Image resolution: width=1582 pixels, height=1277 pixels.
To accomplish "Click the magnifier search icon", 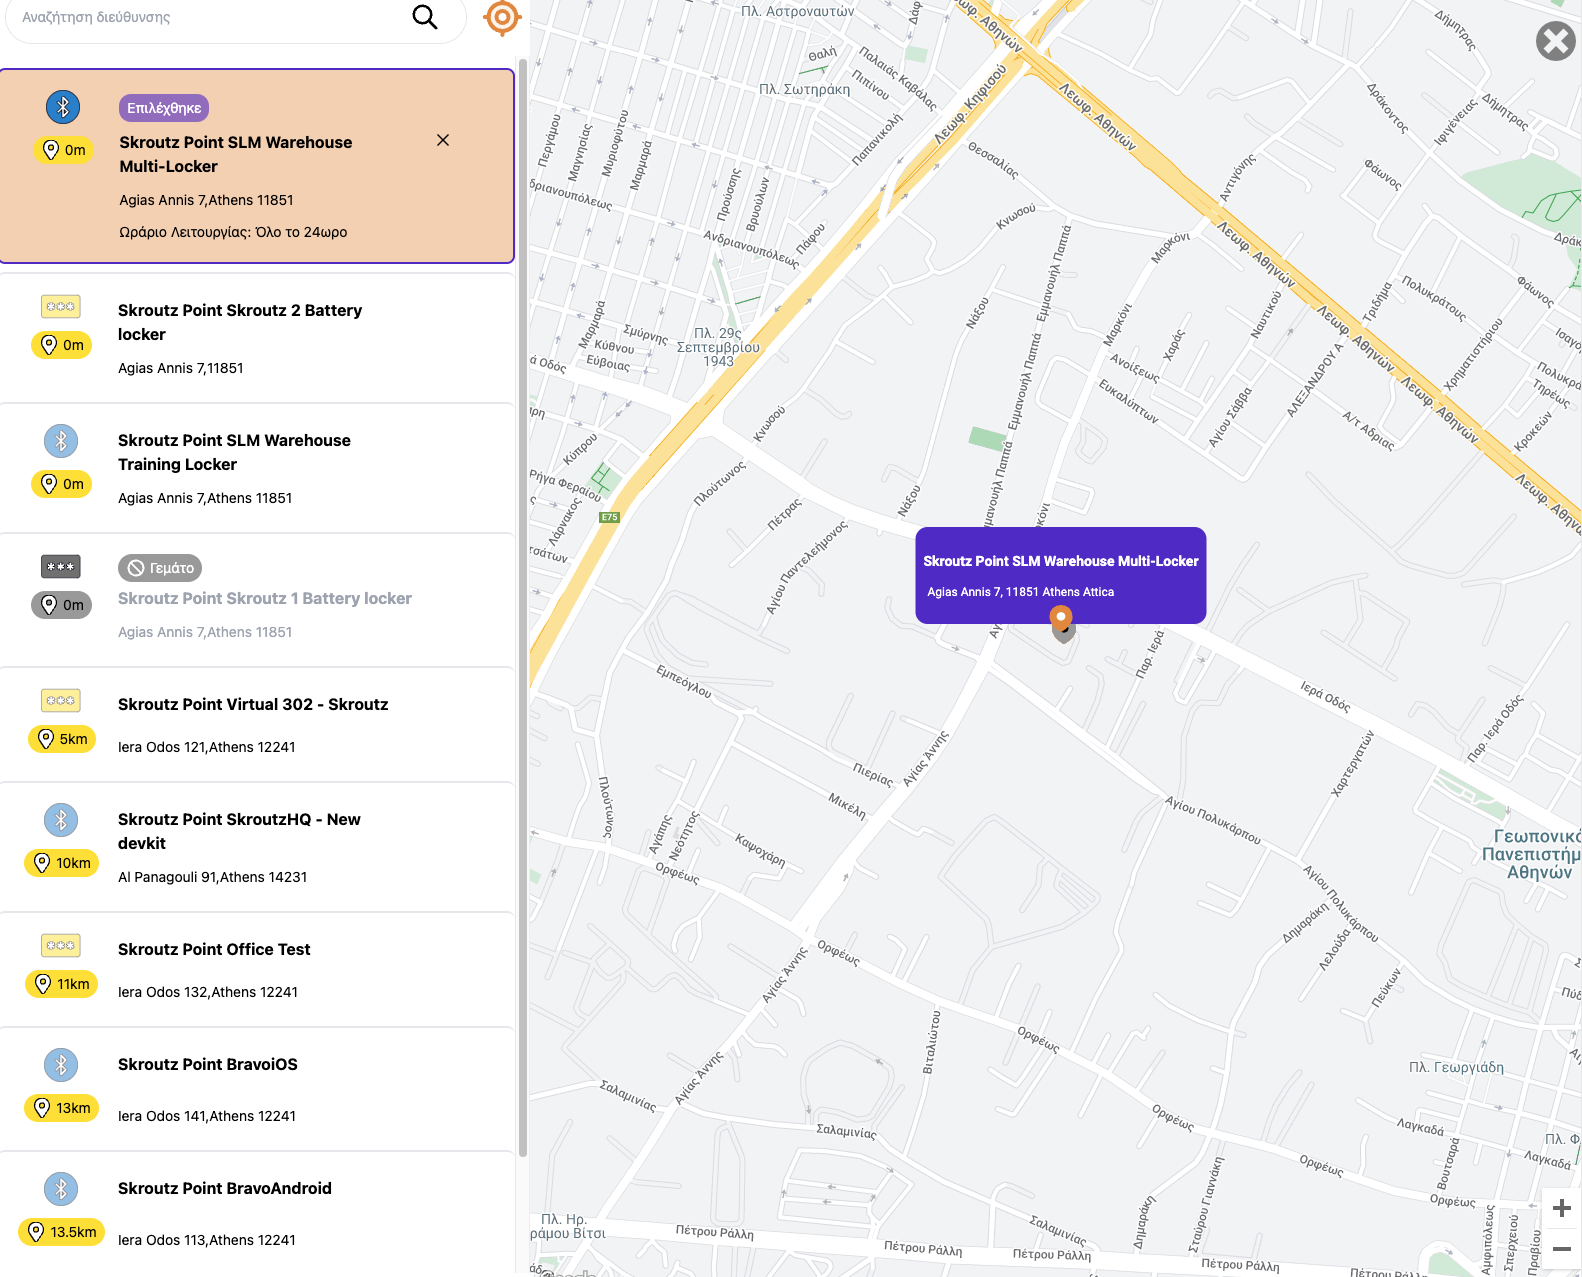I will pyautogui.click(x=425, y=17).
